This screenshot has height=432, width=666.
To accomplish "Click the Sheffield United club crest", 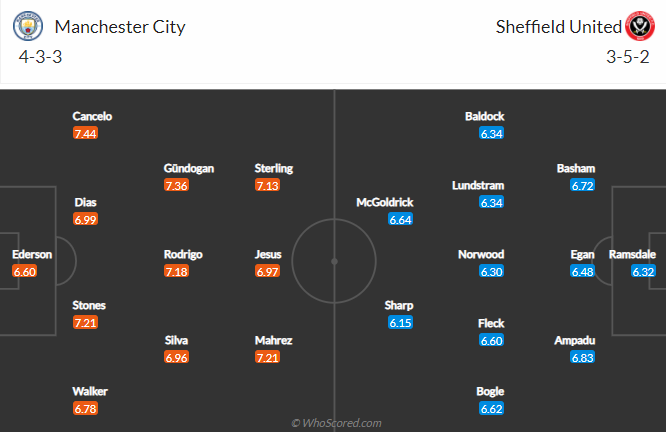I will tap(640, 25).
